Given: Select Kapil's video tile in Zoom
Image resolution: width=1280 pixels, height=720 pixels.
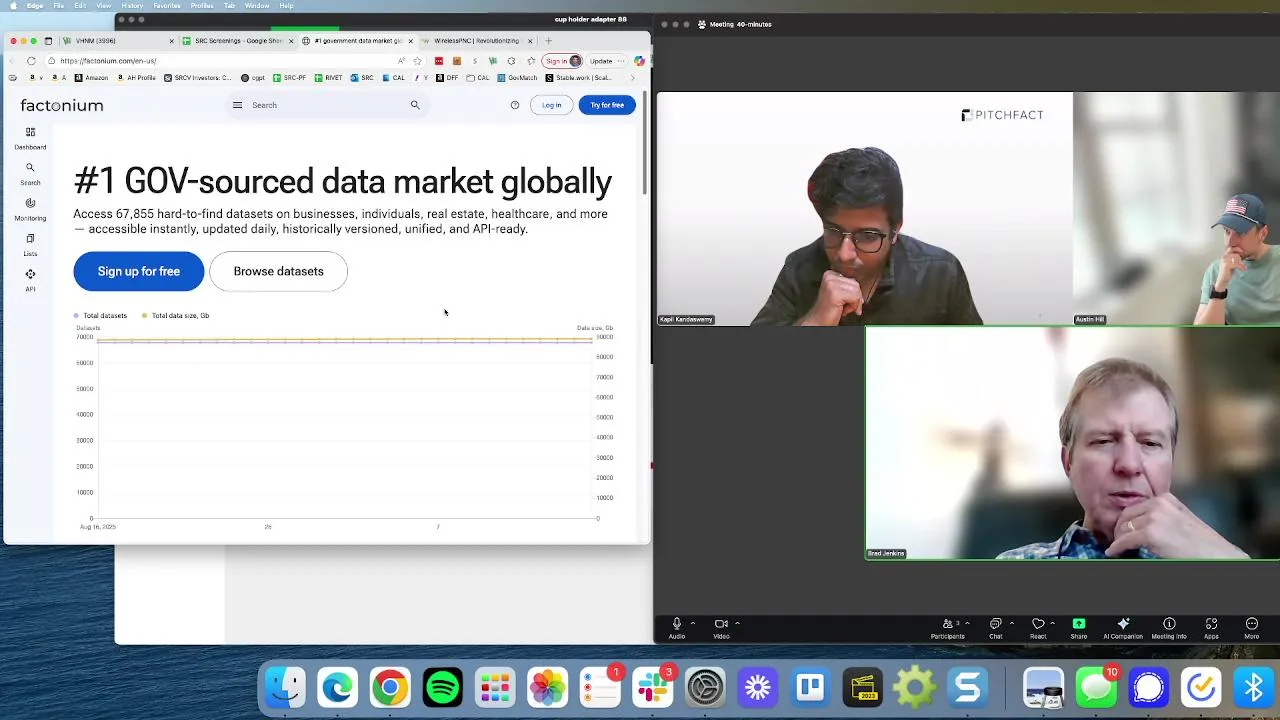Looking at the screenshot, I should click(x=865, y=209).
